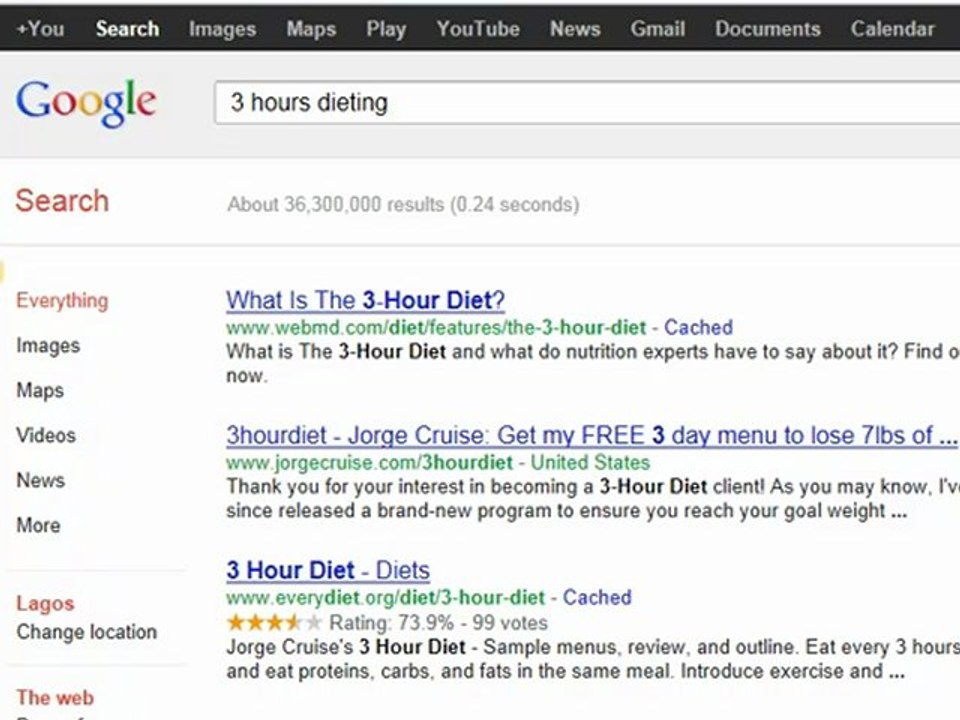
Task: Click the www.everydiet.org URL text
Action: point(385,598)
